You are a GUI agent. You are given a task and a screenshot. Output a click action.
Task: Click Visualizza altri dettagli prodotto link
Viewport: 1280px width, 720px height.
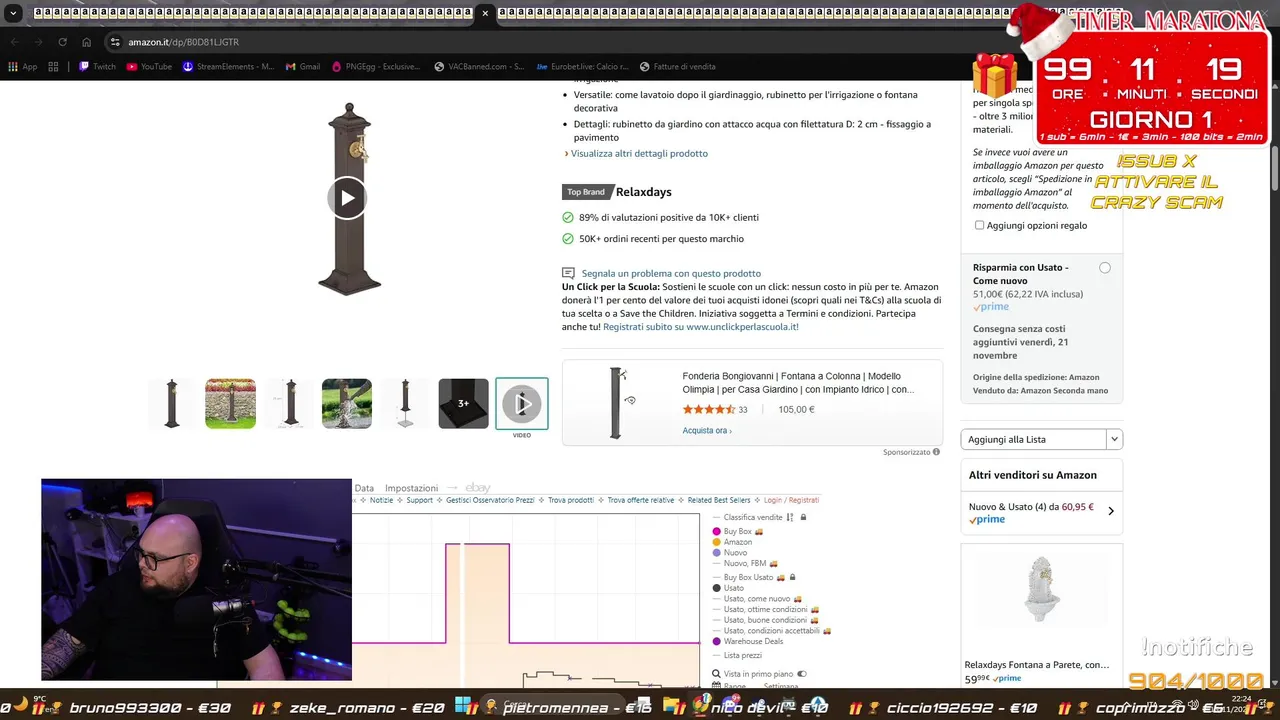pyautogui.click(x=639, y=153)
